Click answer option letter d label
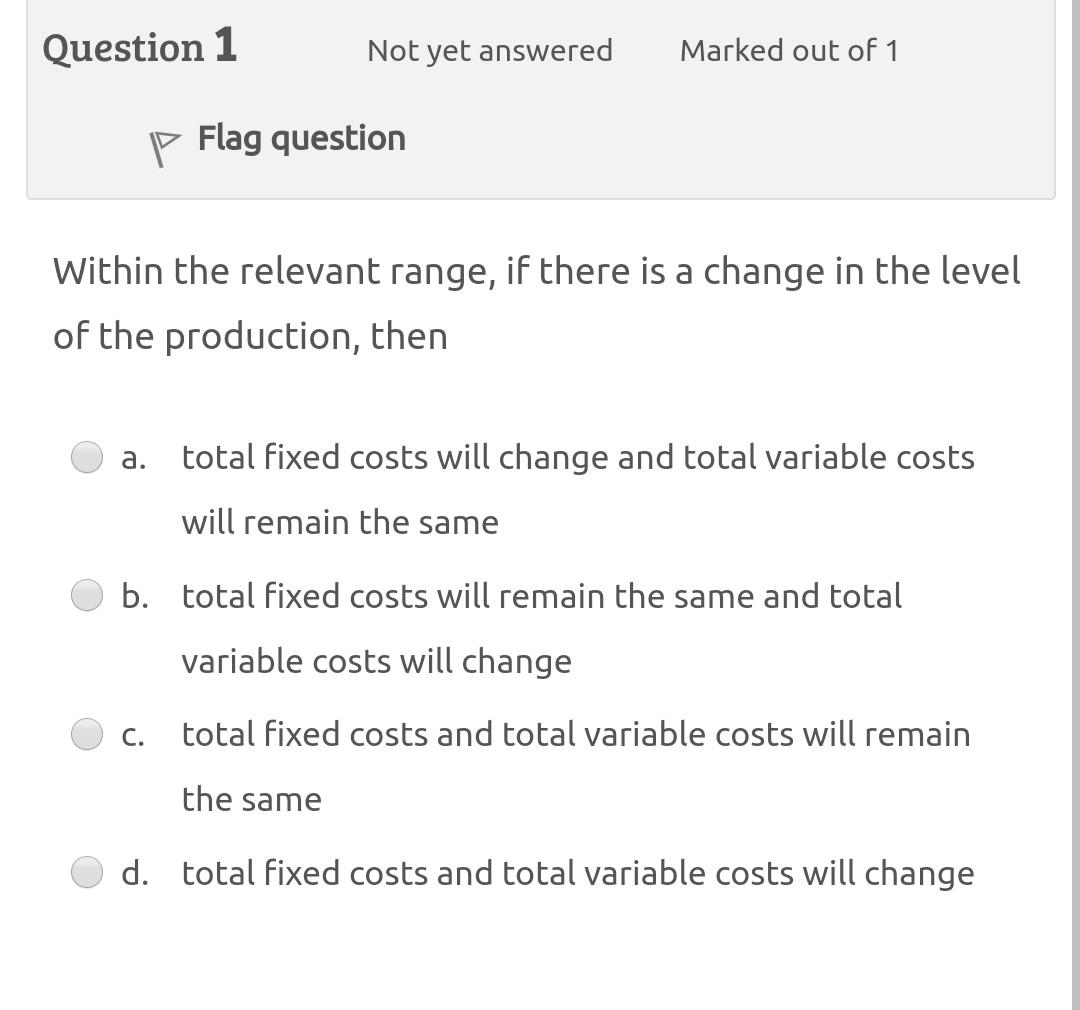1080x1010 pixels. pos(133,871)
